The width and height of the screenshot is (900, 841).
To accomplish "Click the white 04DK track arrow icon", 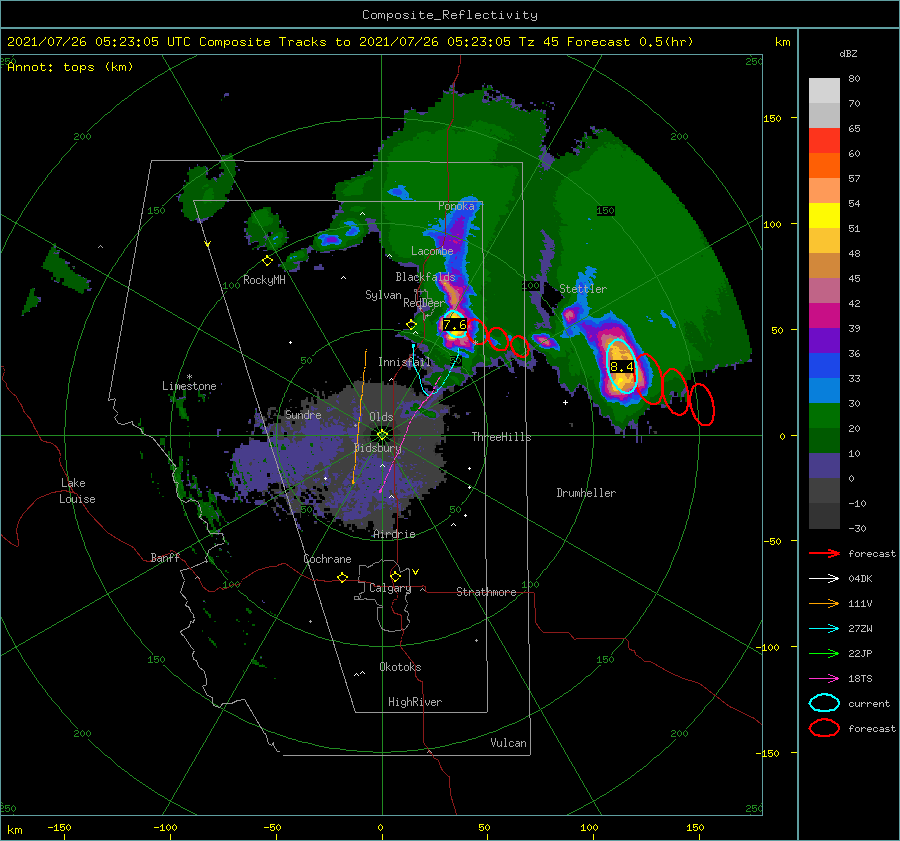I will (824, 578).
